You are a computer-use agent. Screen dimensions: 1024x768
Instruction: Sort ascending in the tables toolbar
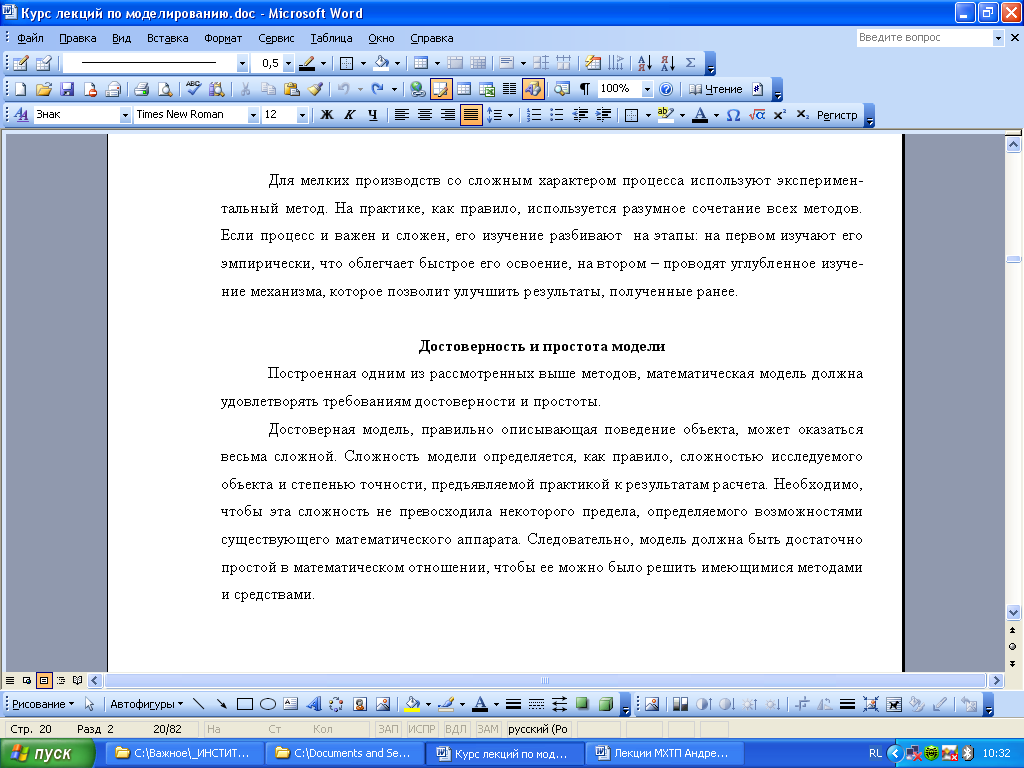645,63
